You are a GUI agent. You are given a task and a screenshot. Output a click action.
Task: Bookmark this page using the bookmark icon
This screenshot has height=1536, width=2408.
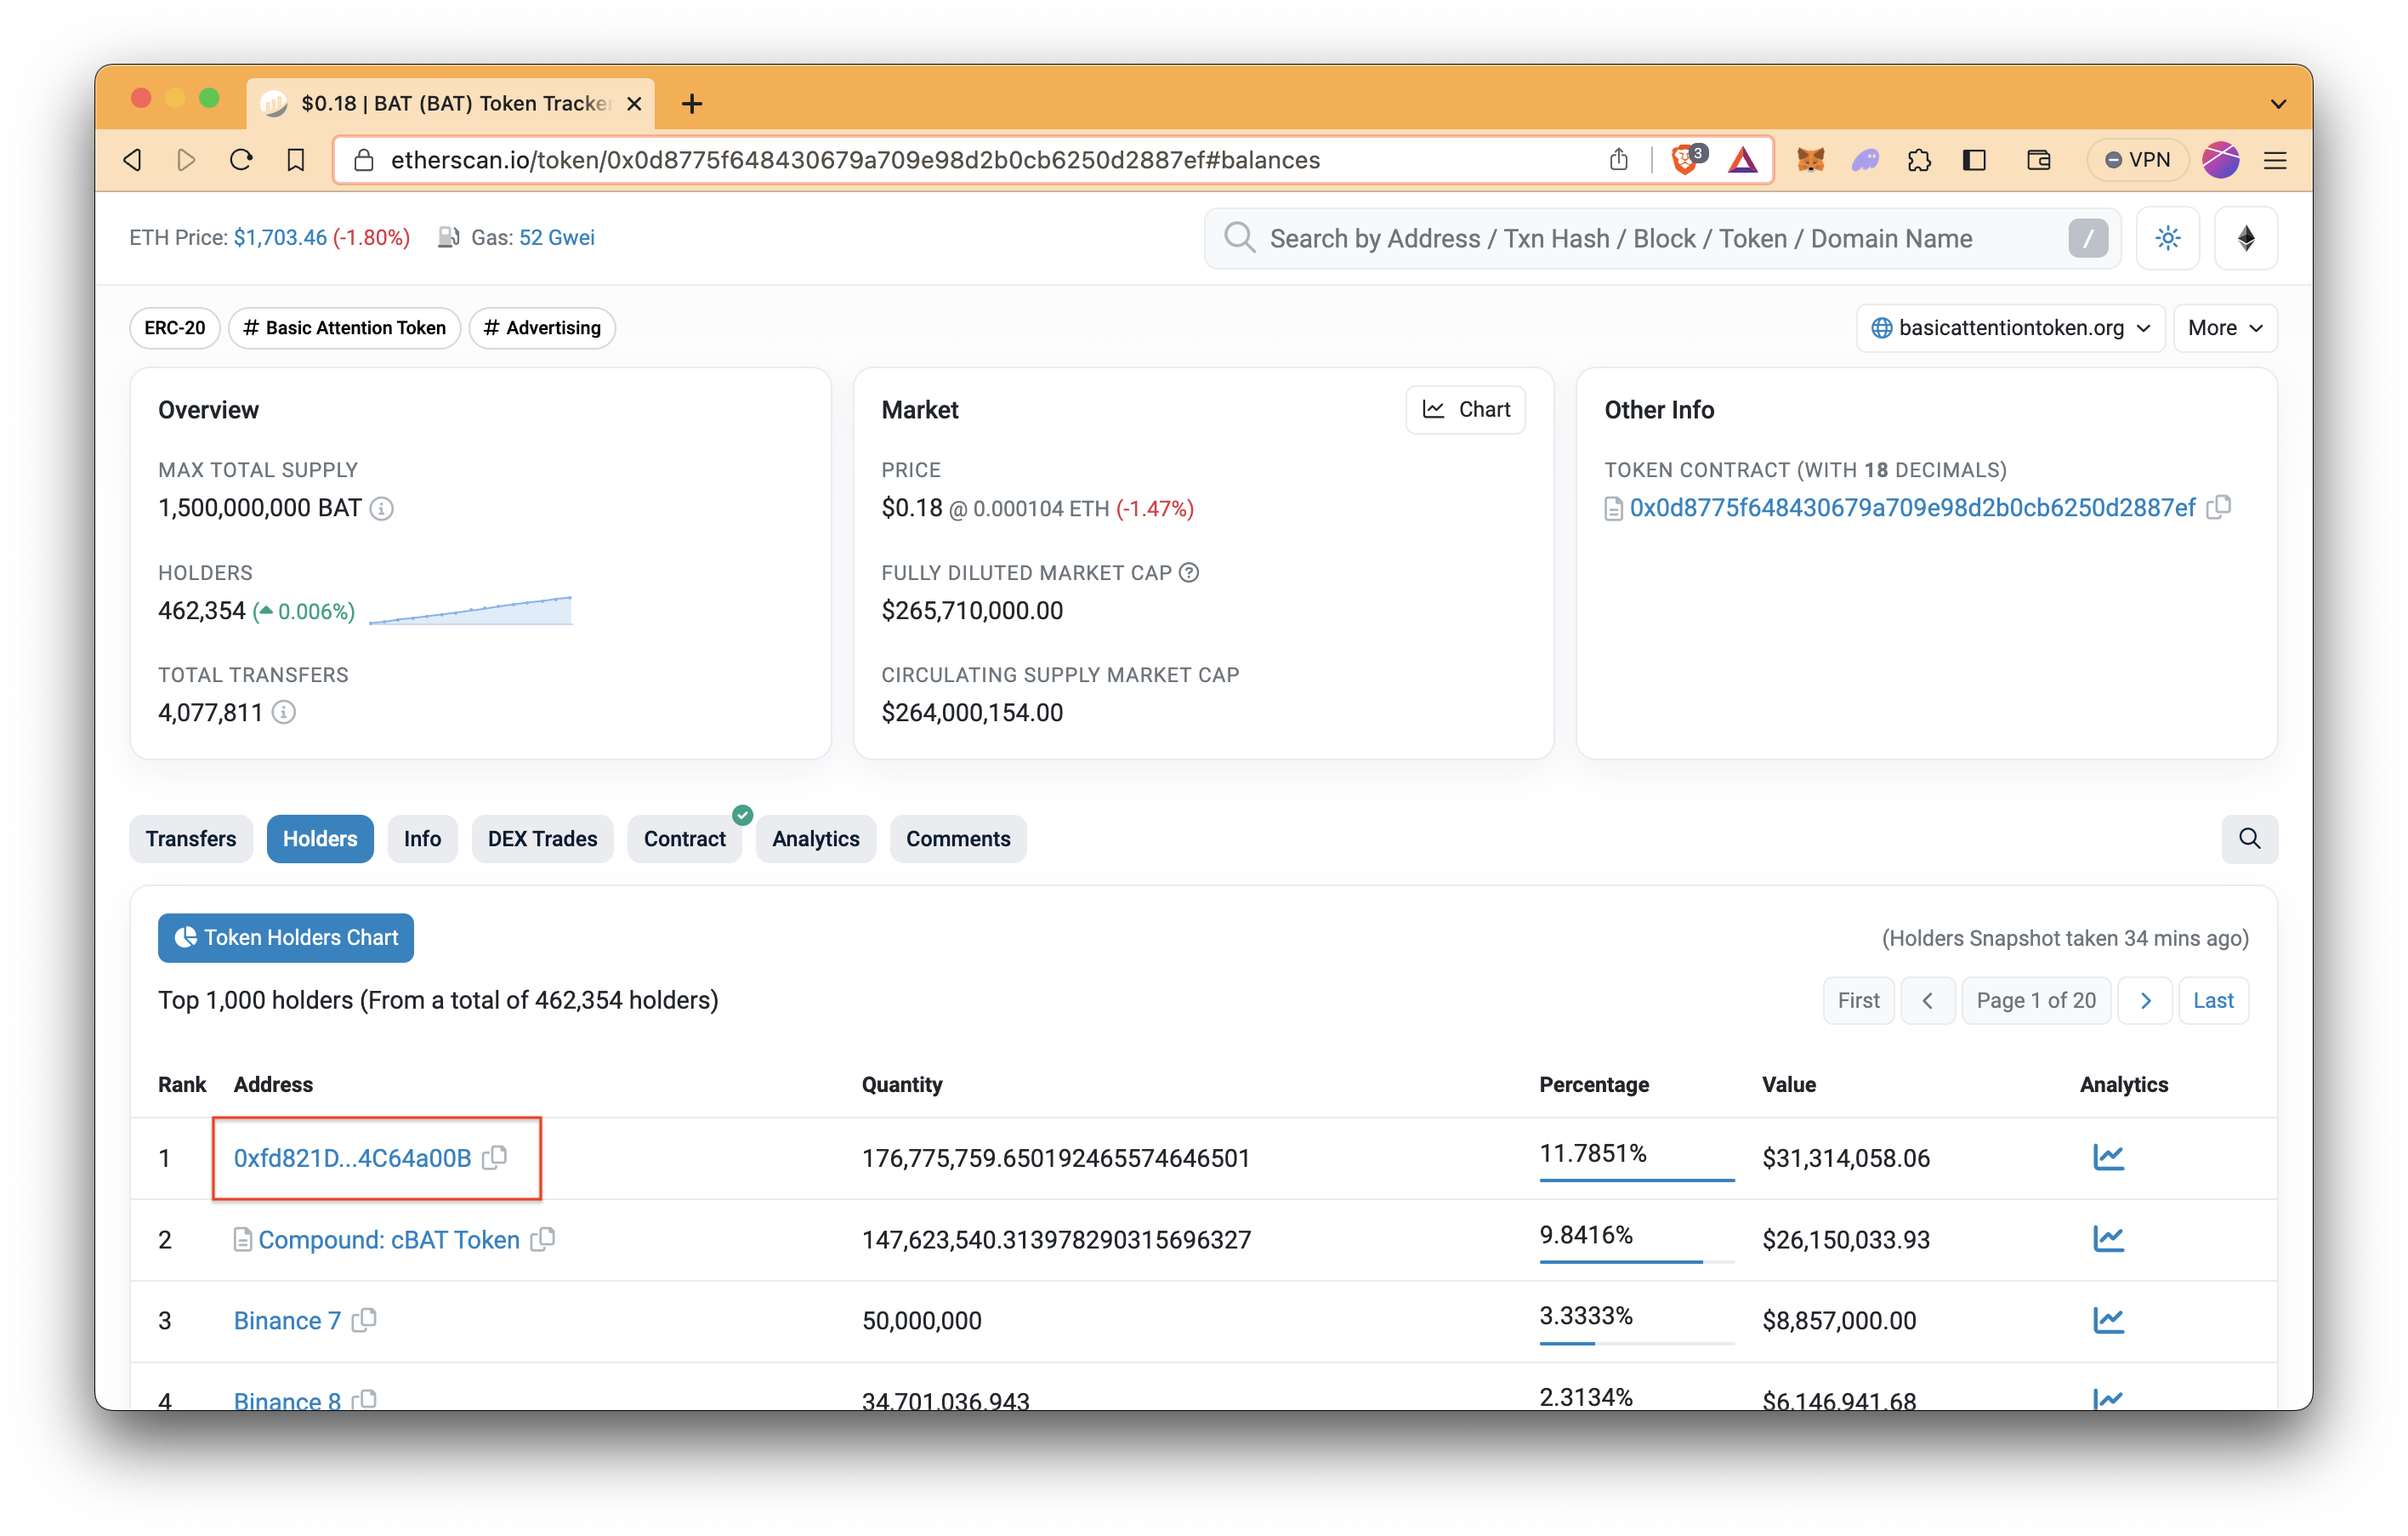[x=296, y=160]
